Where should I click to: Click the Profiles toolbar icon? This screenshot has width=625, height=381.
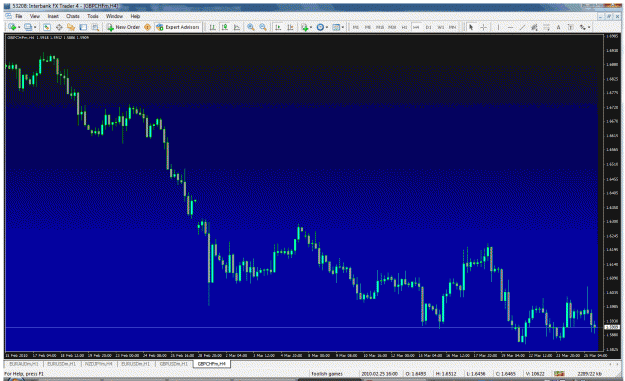28,27
